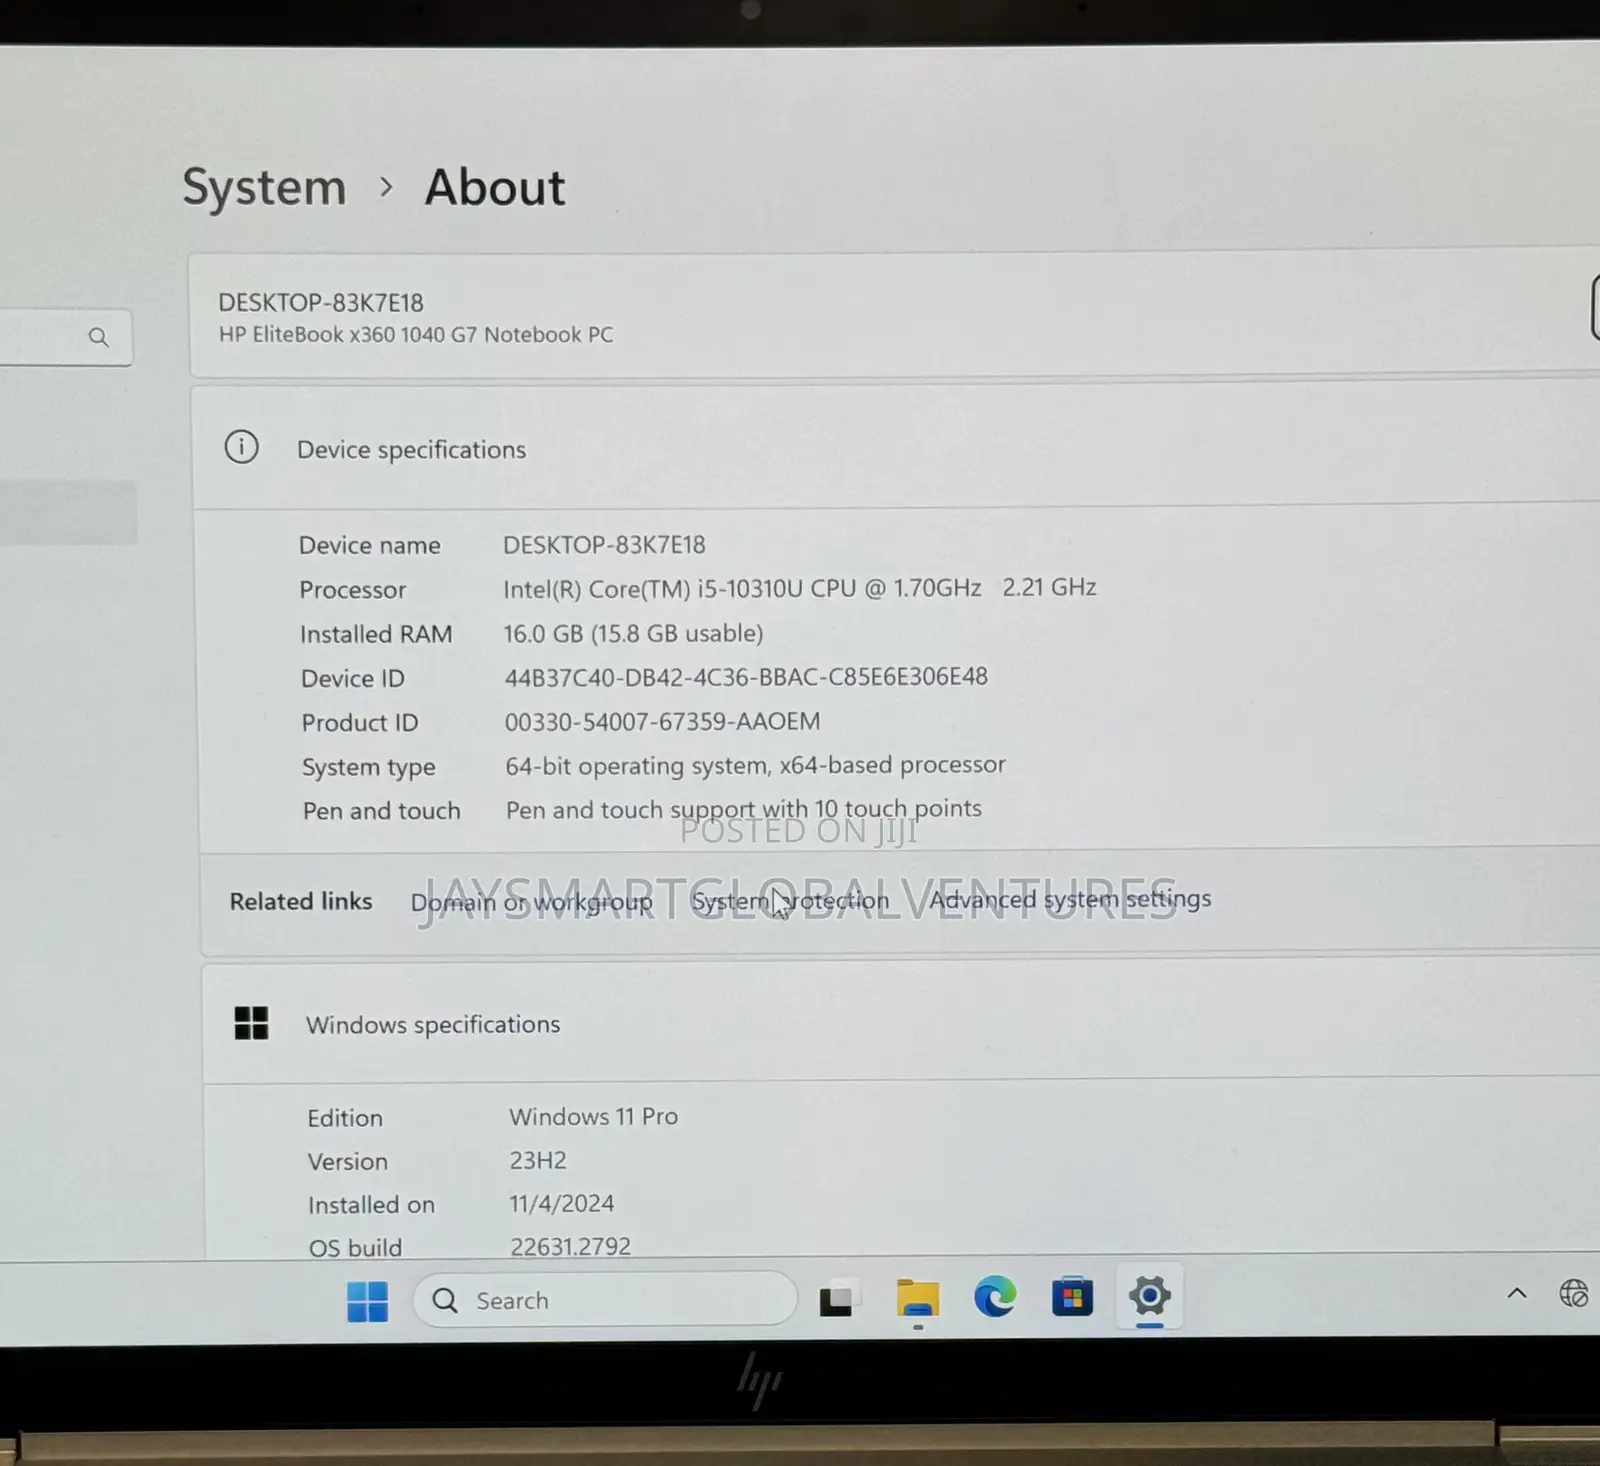This screenshot has width=1600, height=1466.
Task: Open the Windows Start menu
Action: 367,1301
